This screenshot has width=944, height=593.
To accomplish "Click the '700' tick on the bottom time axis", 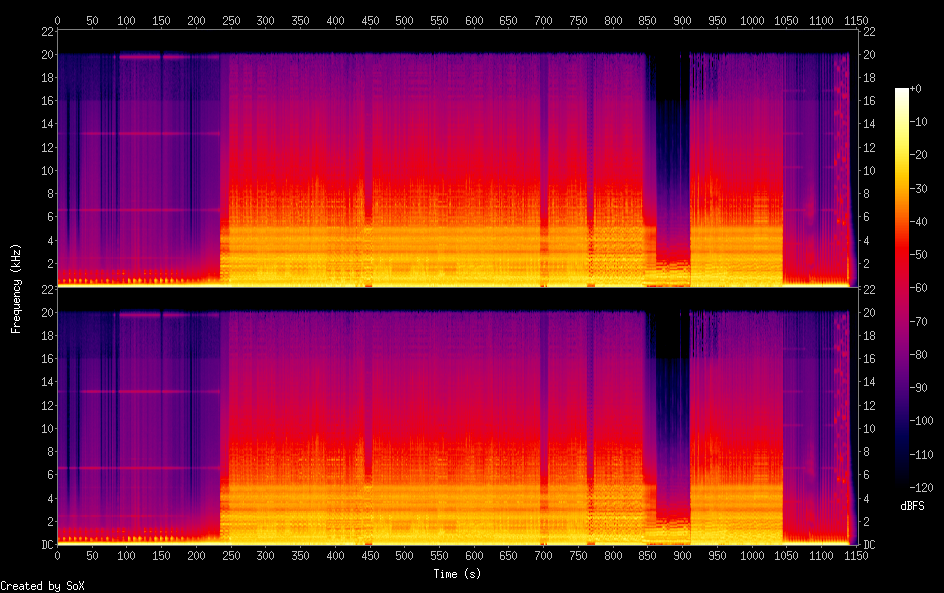I will [x=543, y=556].
